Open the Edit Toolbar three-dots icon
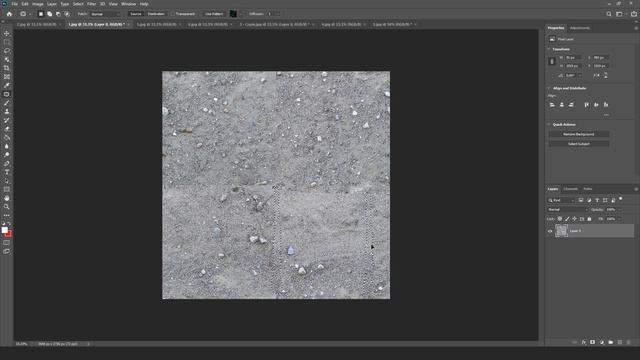Screen dimensions: 640x360 pos(7,215)
